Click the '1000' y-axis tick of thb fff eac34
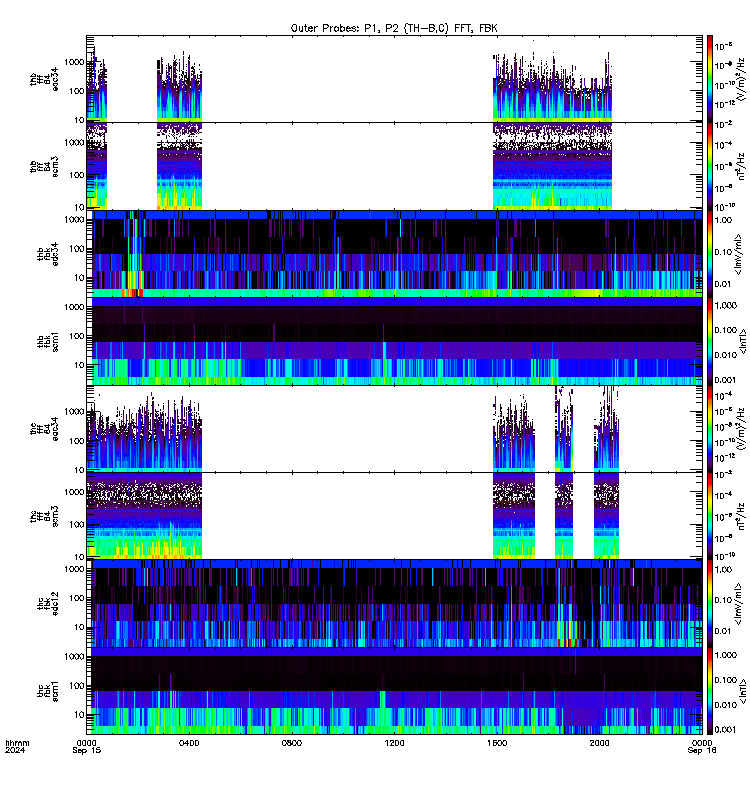The width and height of the screenshot is (750, 800). coord(74,62)
